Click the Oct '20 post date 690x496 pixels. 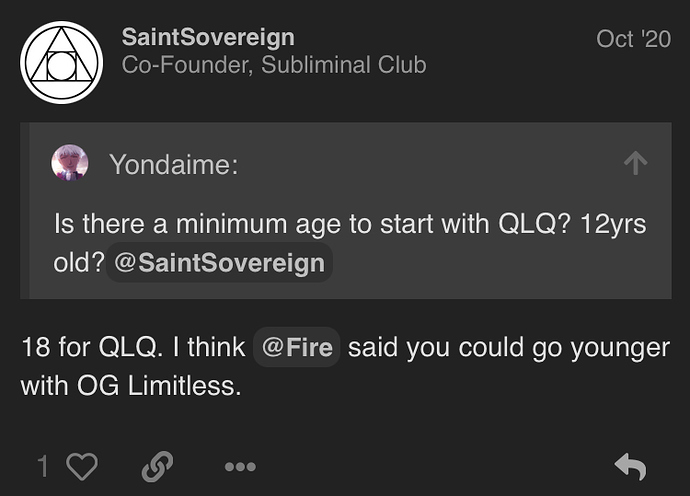pyautogui.click(x=633, y=39)
